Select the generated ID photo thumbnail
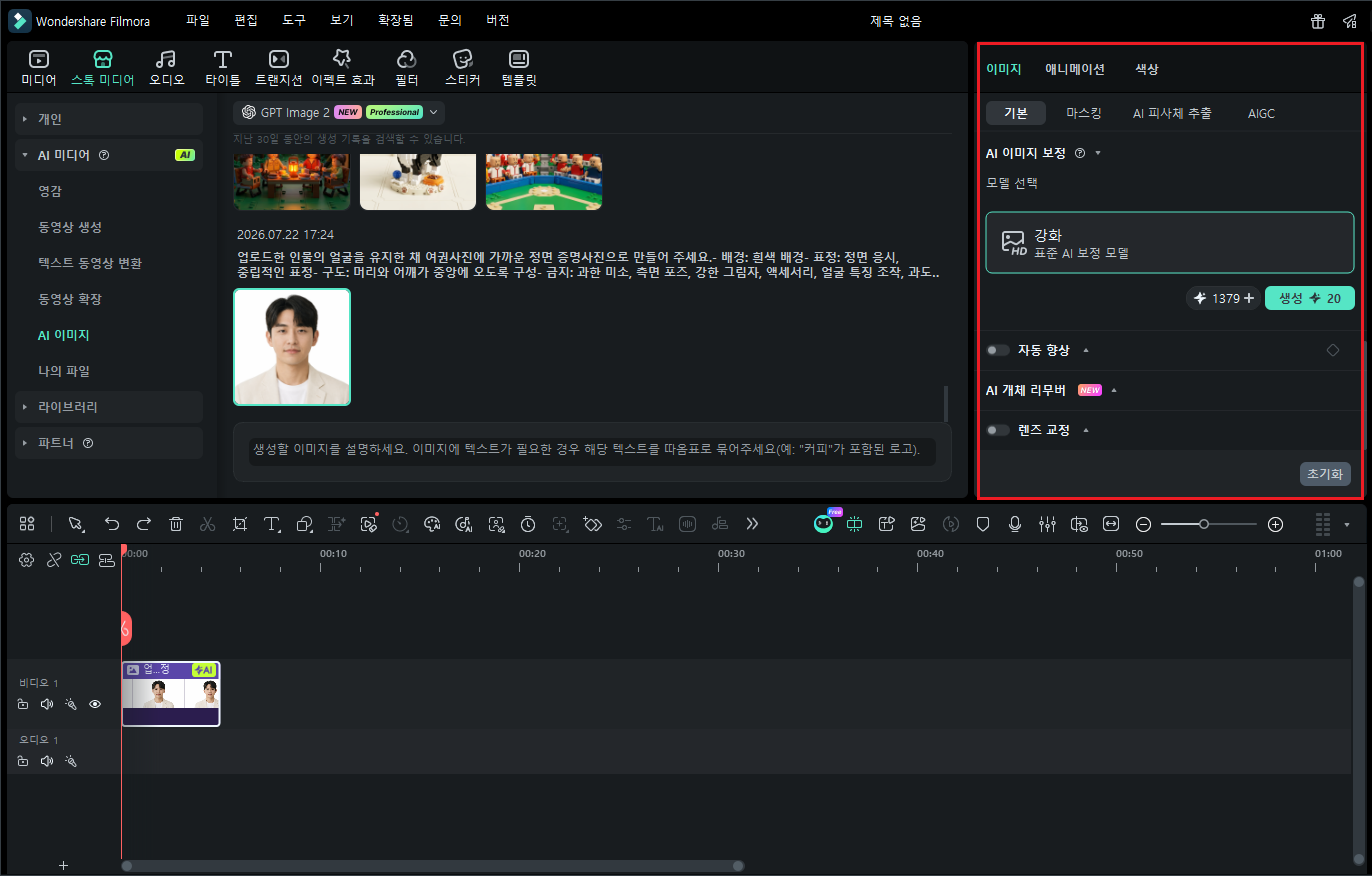Screen dimensions: 1372x876 click(292, 347)
